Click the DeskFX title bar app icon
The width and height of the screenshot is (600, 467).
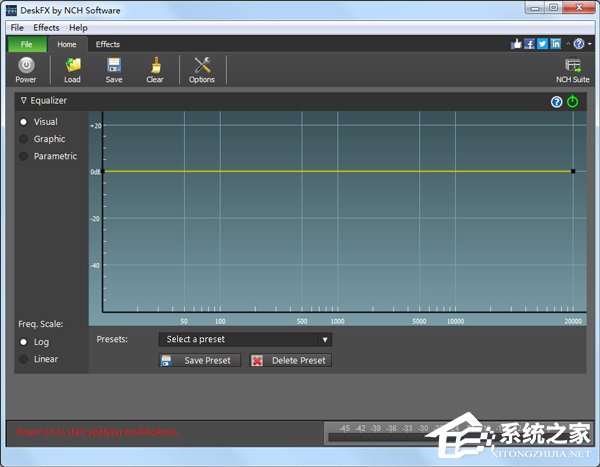(x=11, y=10)
